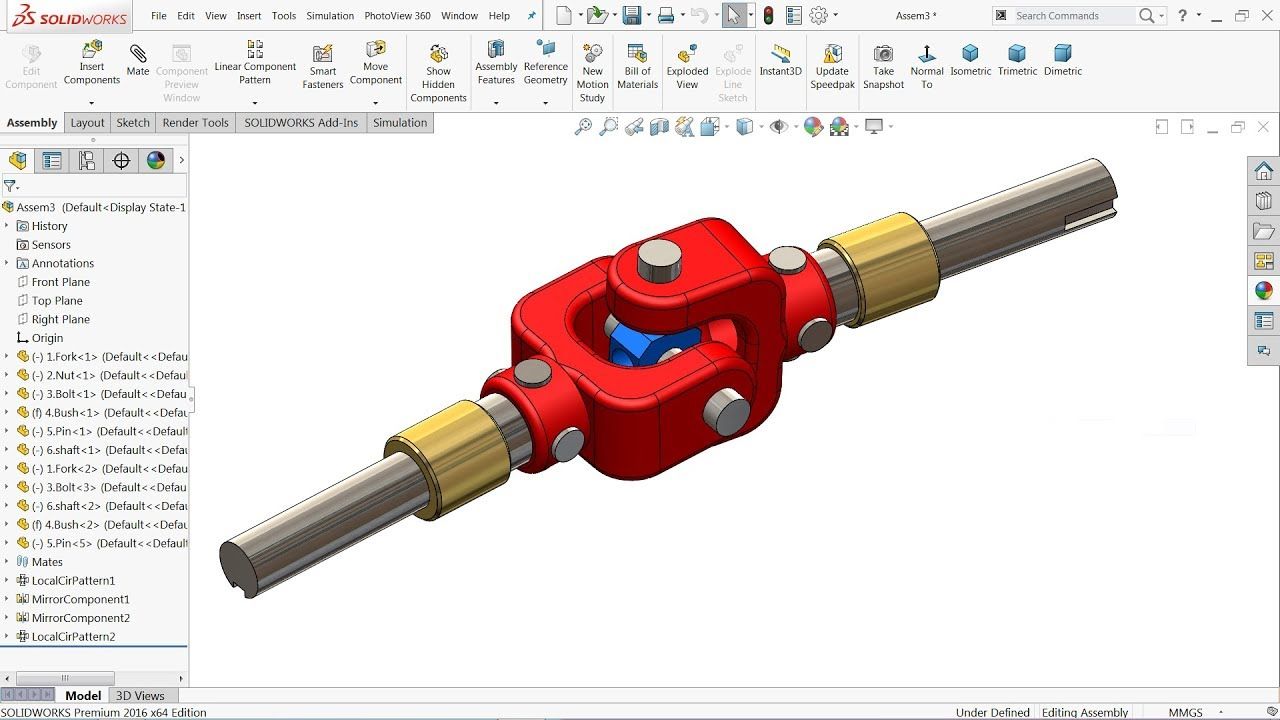This screenshot has height=720, width=1280.
Task: Expand 1.Fork<1> component node
Action: (7, 357)
